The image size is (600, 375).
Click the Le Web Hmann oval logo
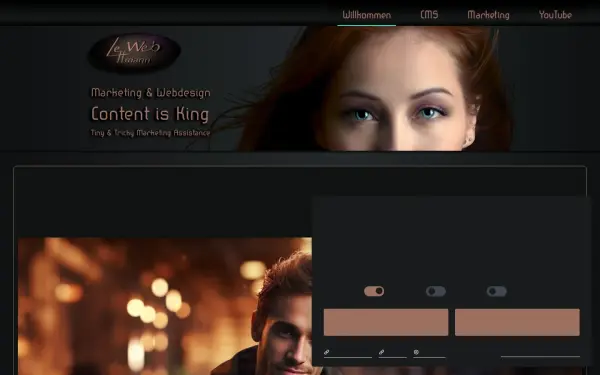pos(134,53)
